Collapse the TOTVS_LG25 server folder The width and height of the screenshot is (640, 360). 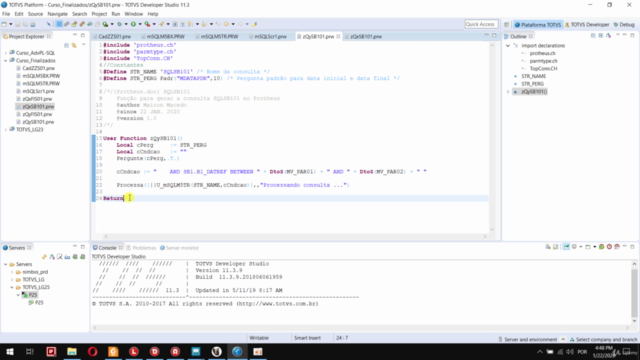point(12,287)
